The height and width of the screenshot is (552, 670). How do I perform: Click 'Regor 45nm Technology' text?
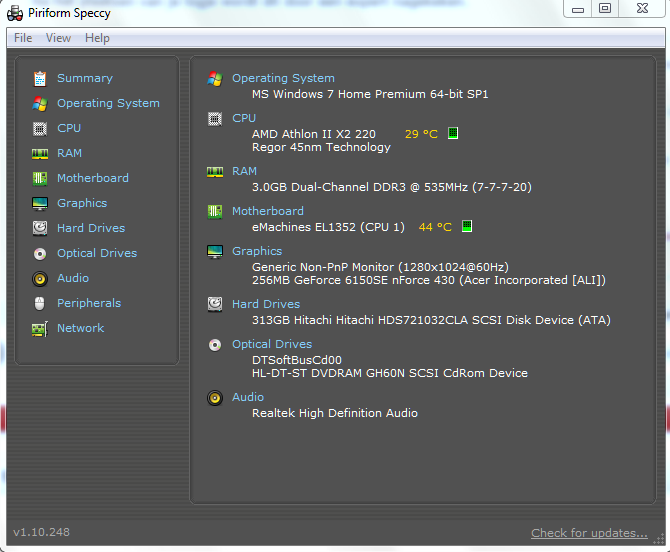point(321,147)
